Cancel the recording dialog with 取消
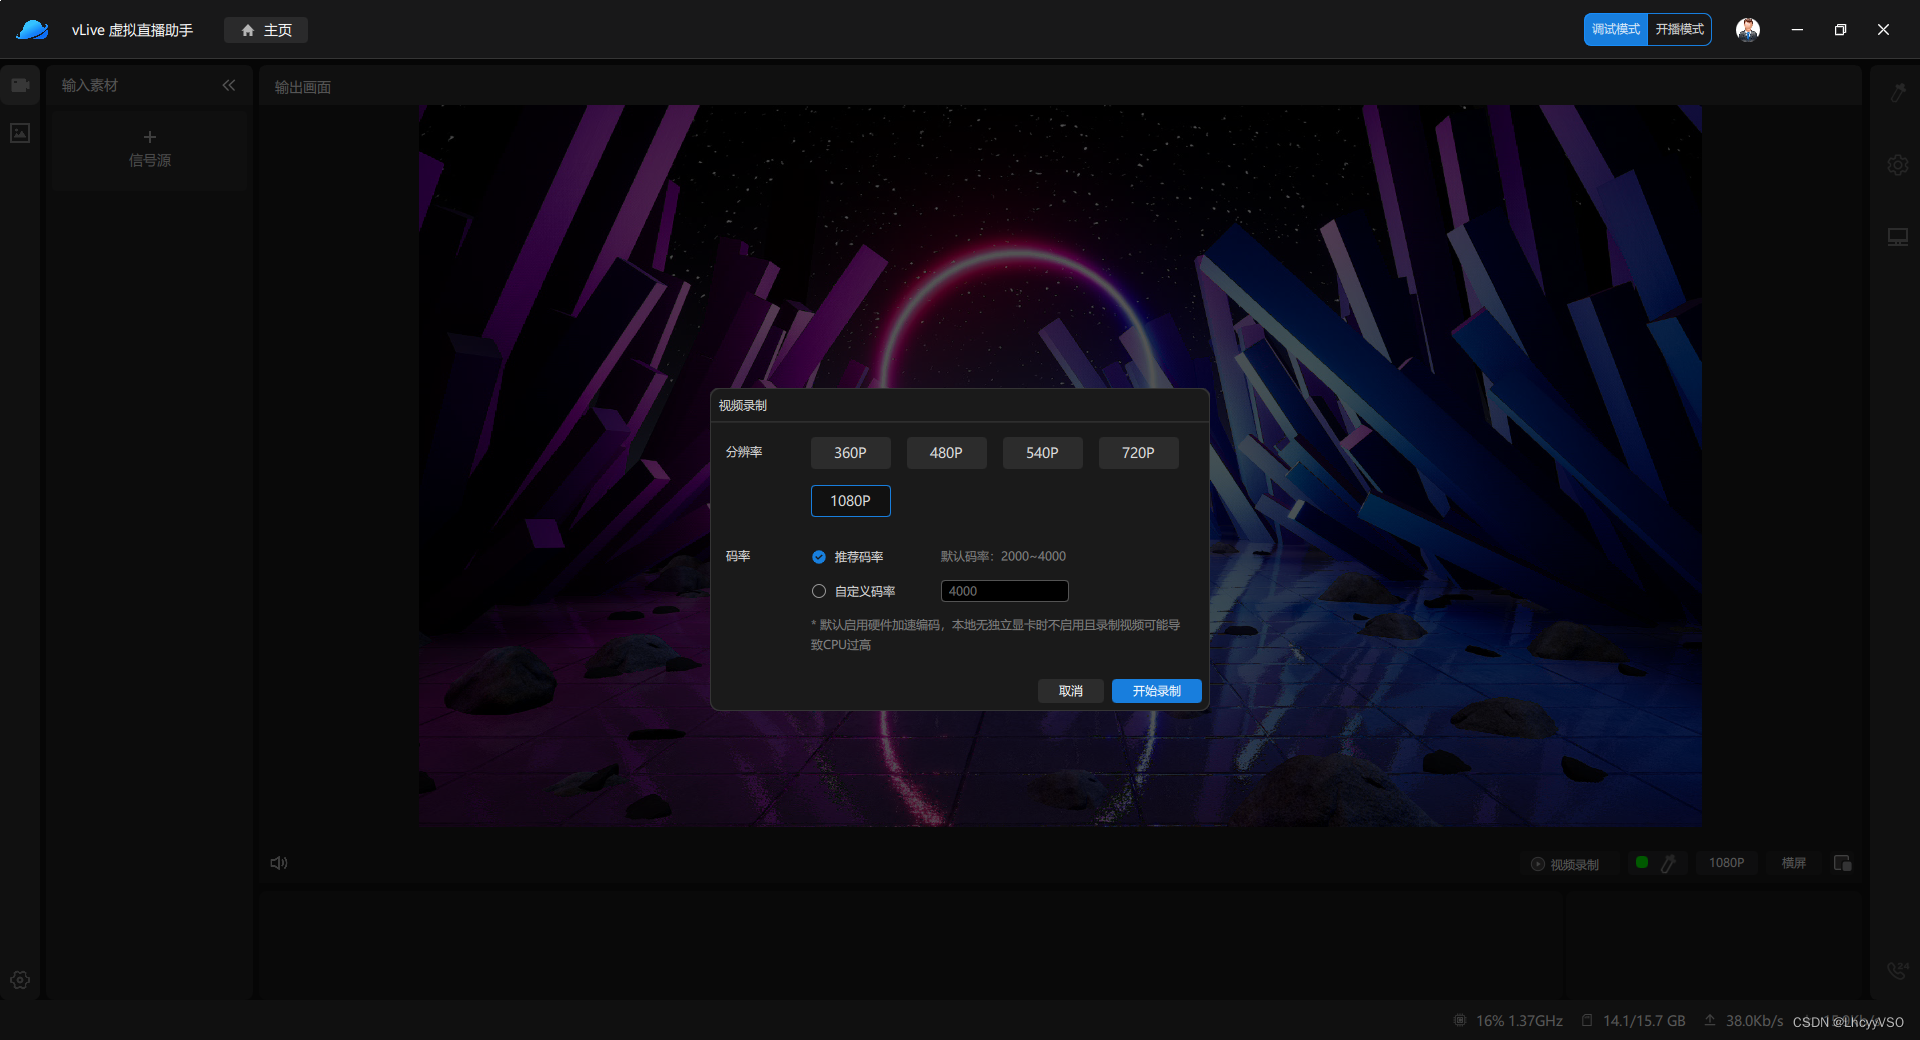The image size is (1920, 1040). [x=1070, y=691]
